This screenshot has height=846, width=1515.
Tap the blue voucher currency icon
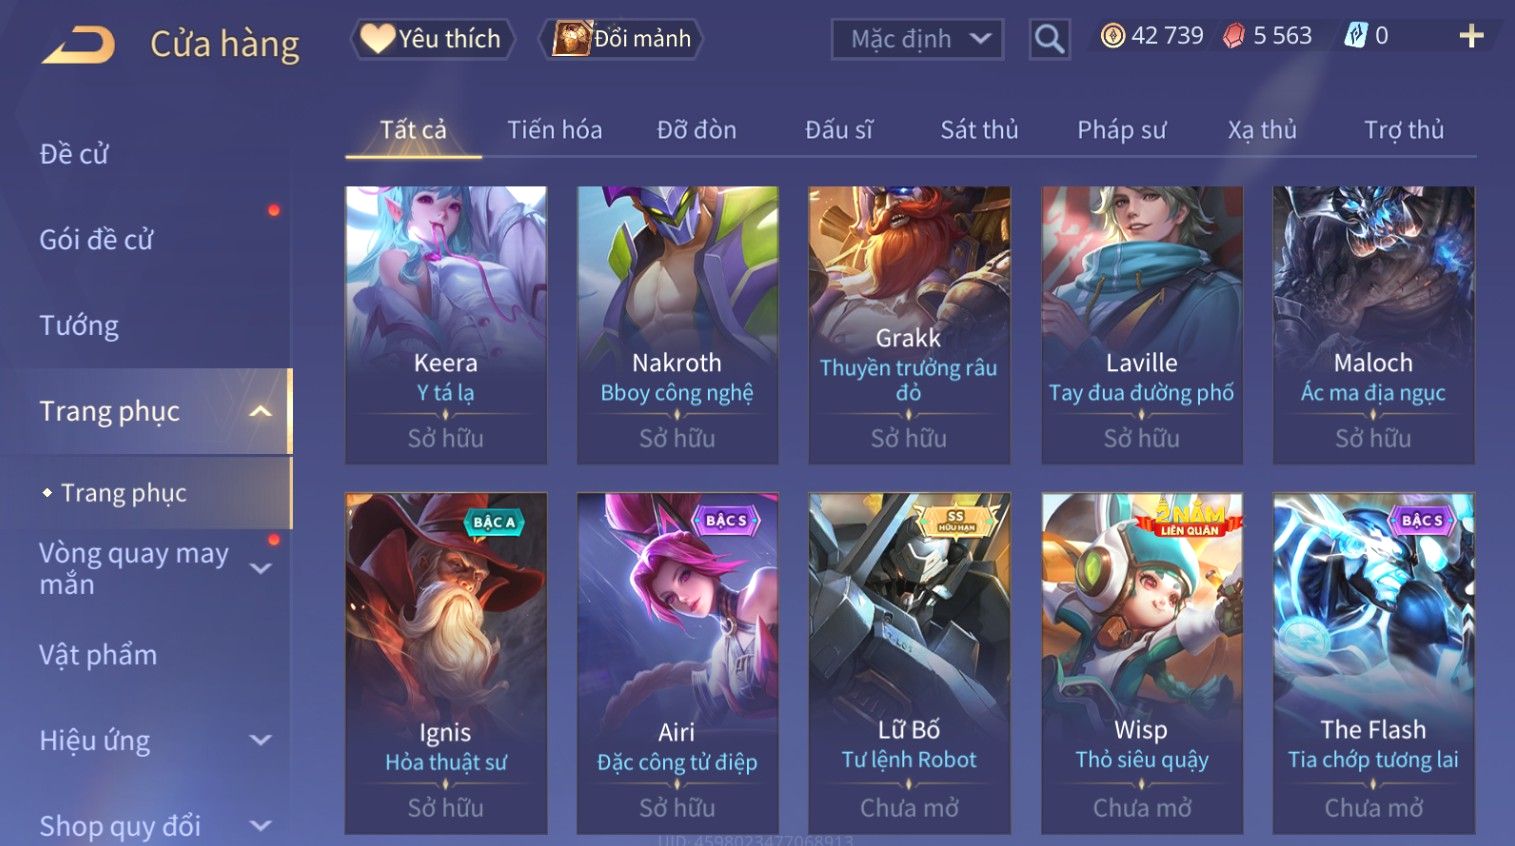pyautogui.click(x=1355, y=36)
